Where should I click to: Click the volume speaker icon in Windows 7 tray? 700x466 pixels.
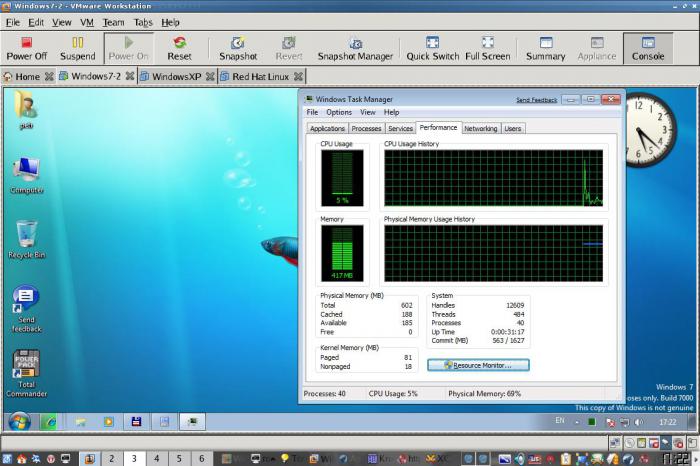click(x=639, y=422)
